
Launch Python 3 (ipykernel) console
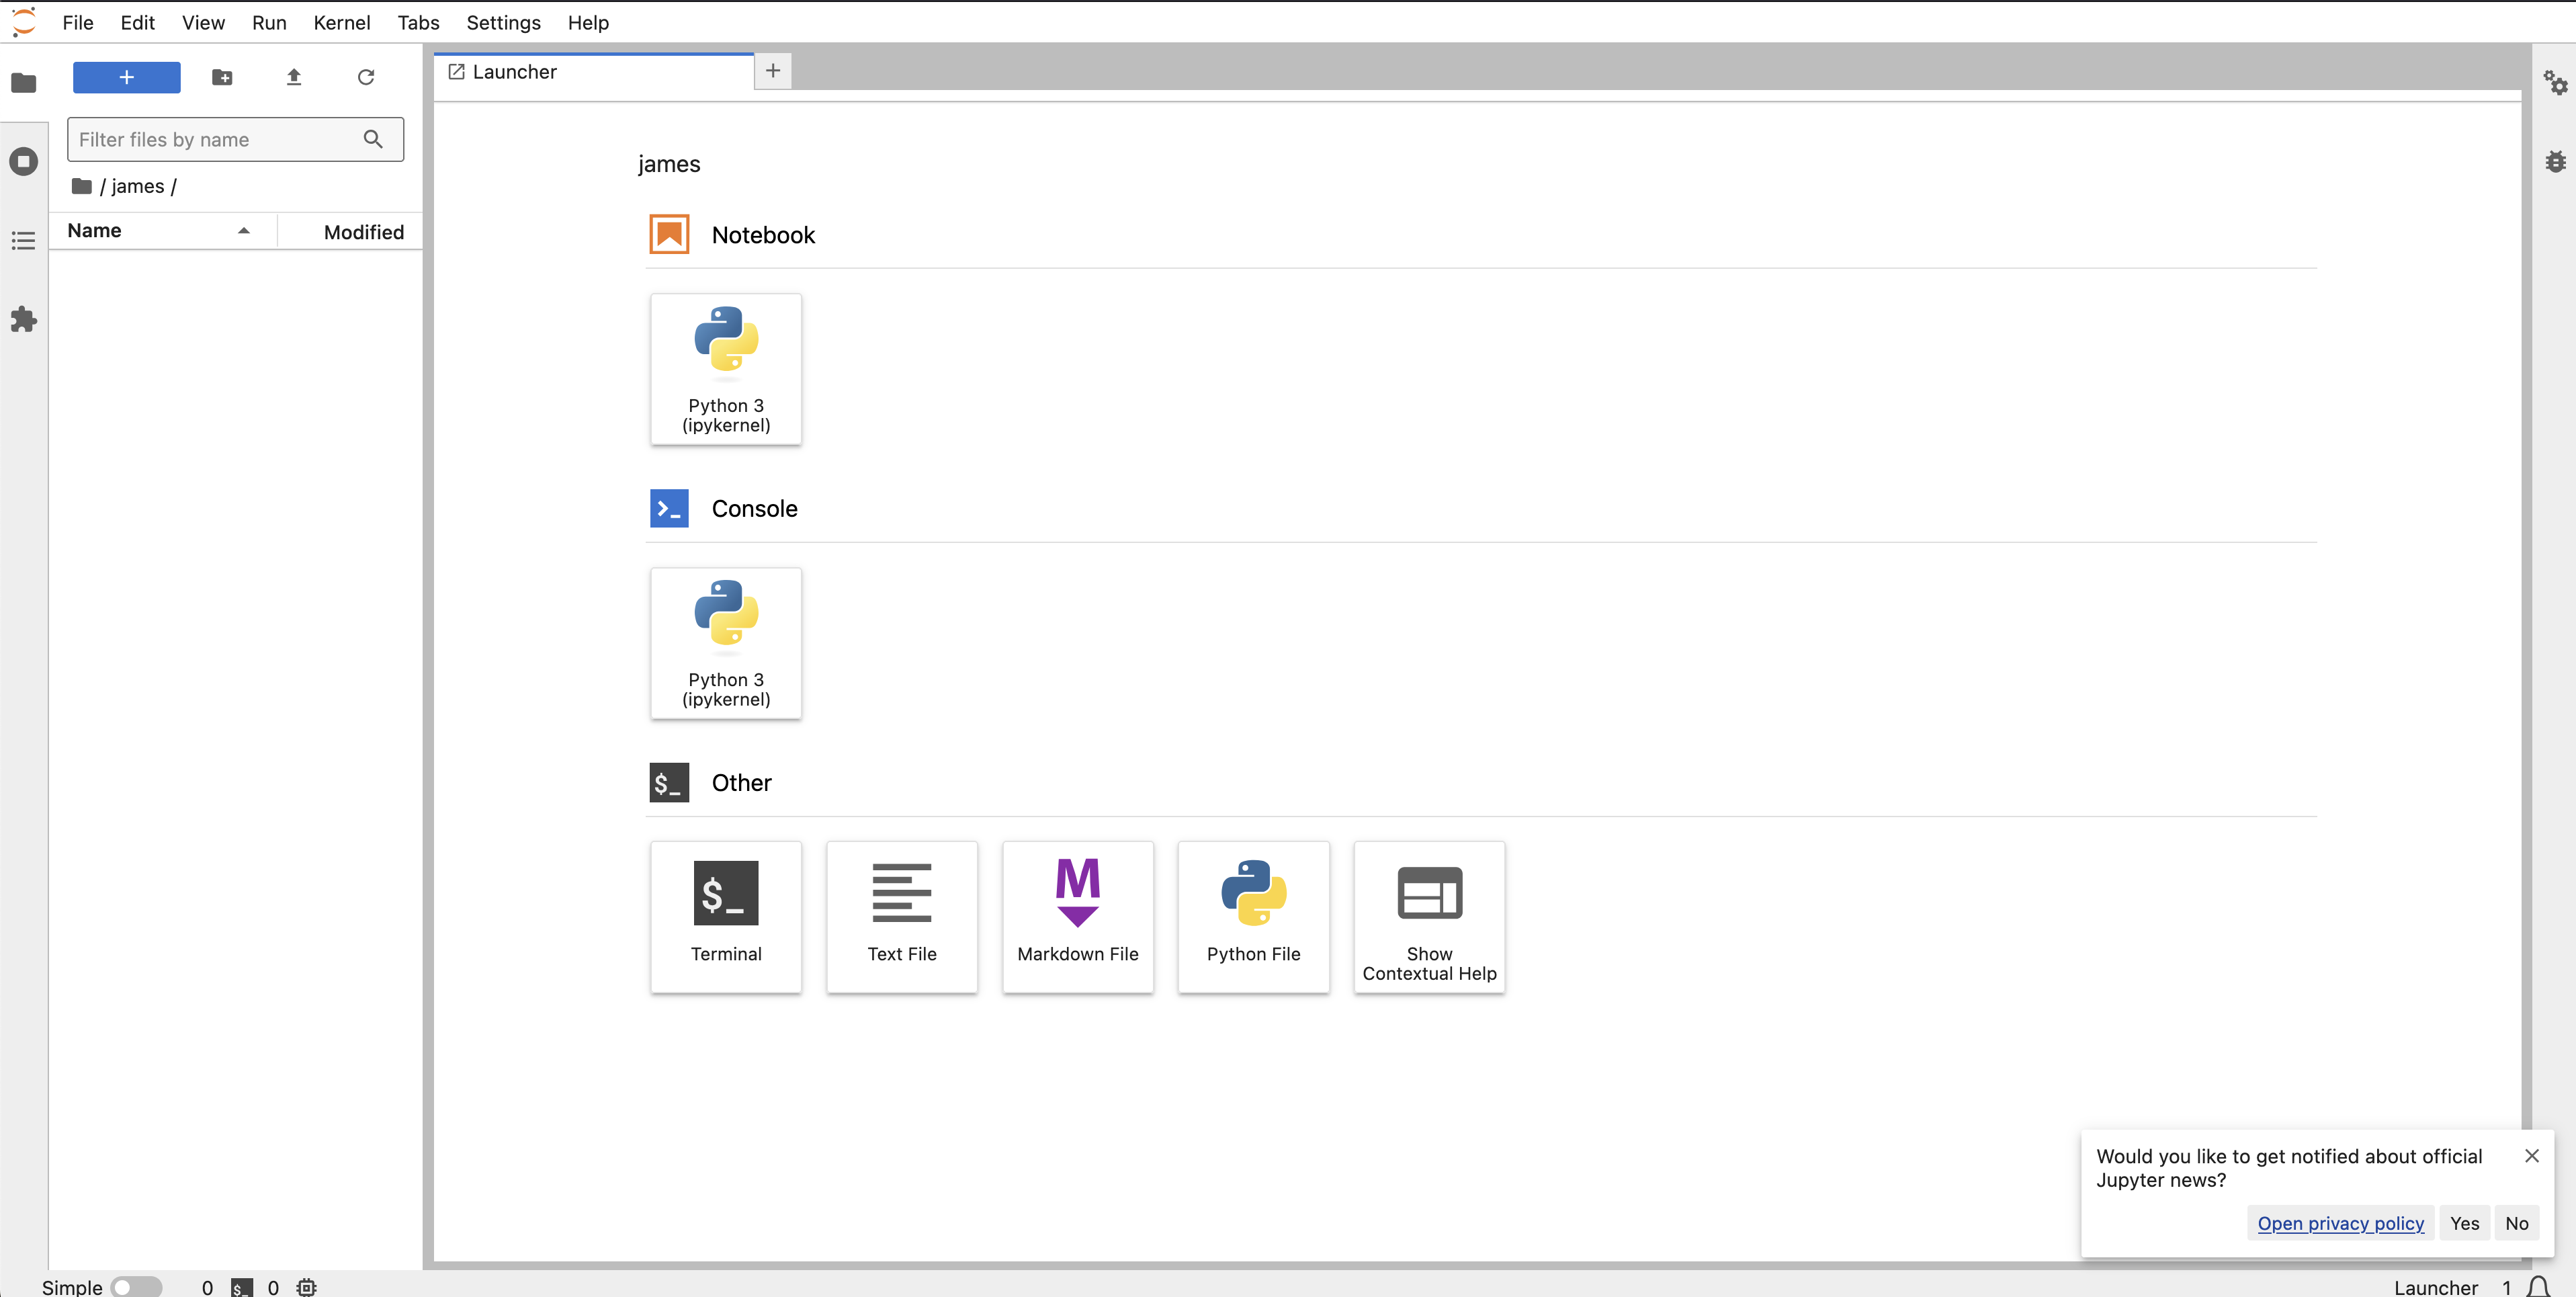pos(726,643)
